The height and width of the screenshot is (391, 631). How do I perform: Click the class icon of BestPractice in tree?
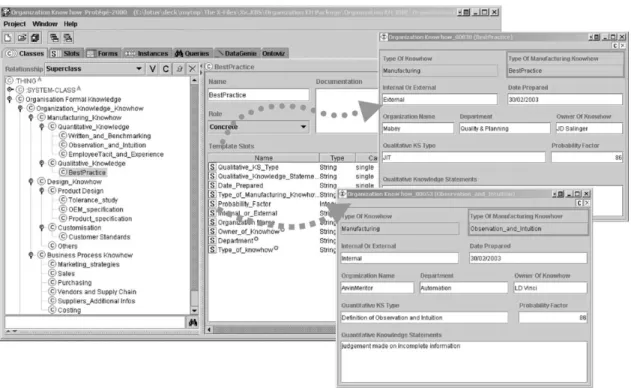click(63, 172)
